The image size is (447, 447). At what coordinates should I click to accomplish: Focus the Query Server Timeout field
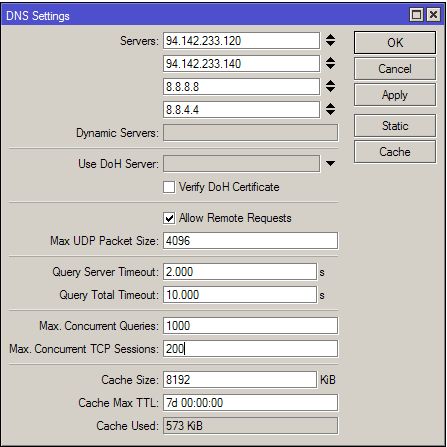click(240, 272)
